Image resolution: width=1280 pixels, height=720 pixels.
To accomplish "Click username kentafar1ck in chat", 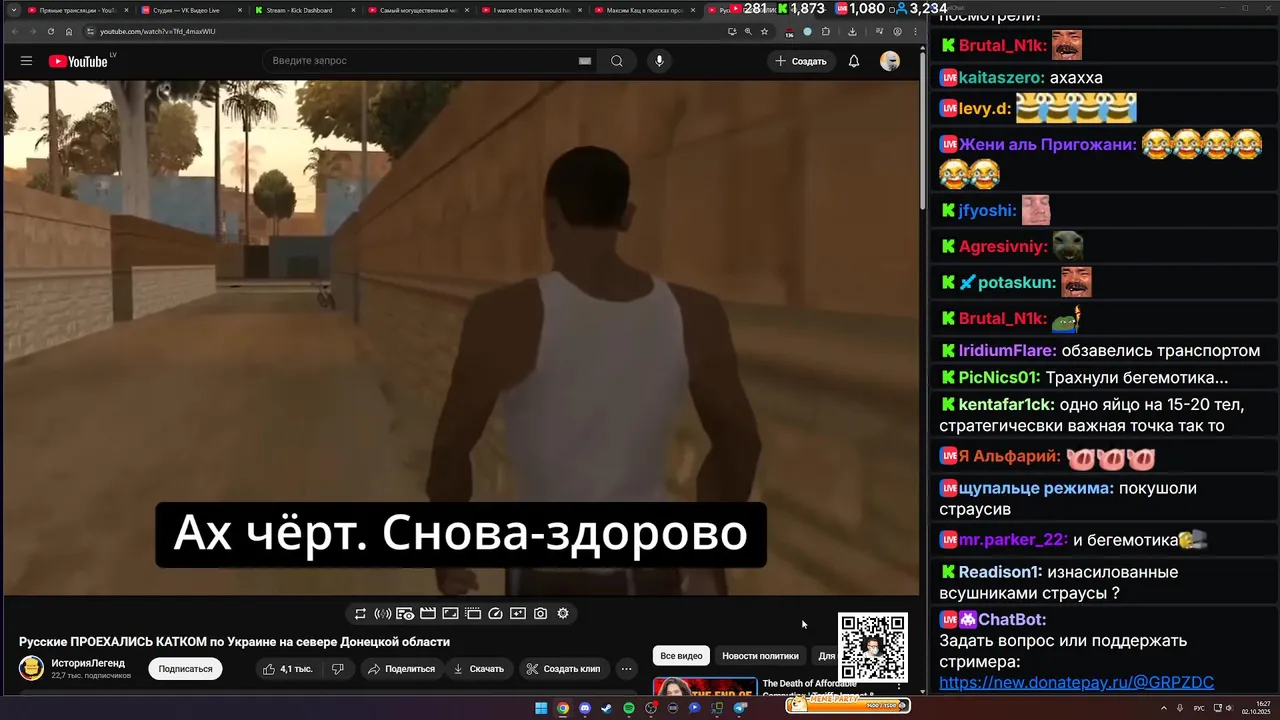I will (x=1006, y=405).
